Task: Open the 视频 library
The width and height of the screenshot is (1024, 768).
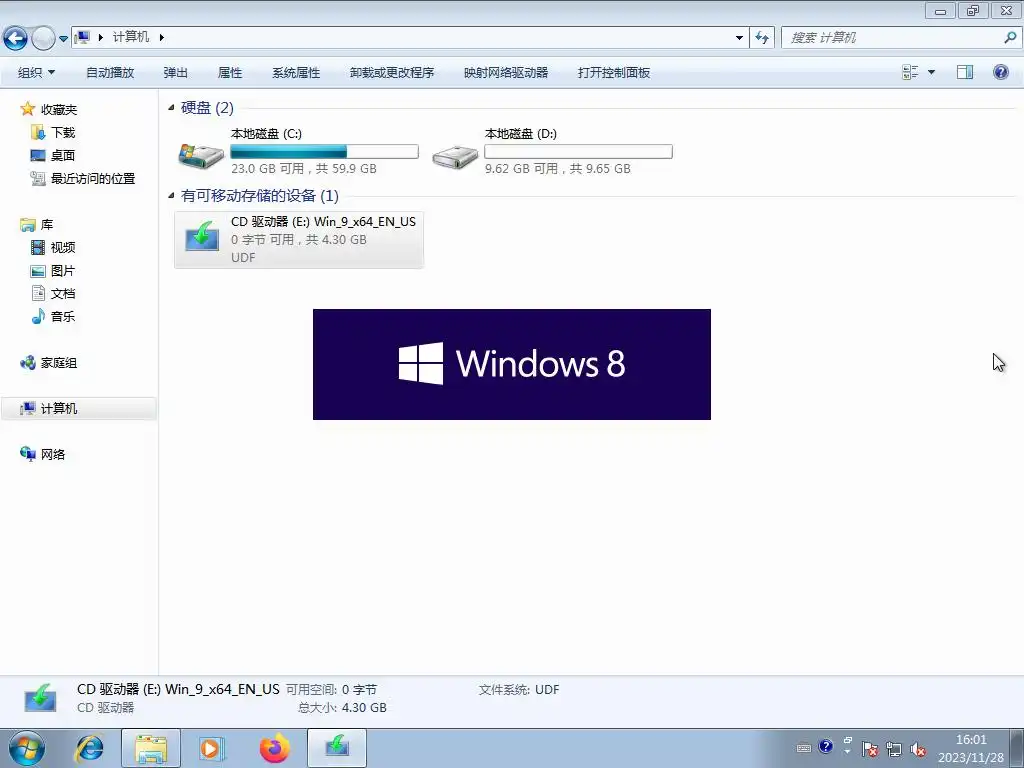Action: point(63,248)
